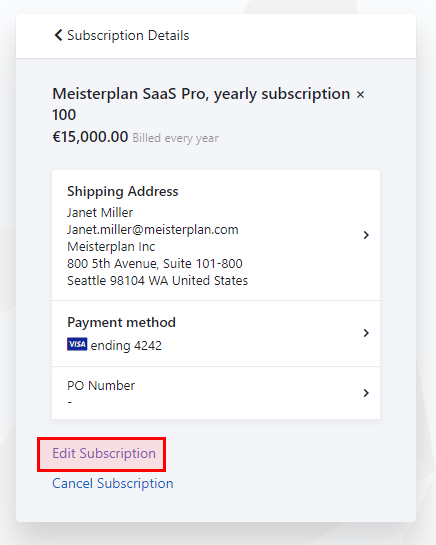
Task: Click the Visa card logo
Action: coord(77,344)
